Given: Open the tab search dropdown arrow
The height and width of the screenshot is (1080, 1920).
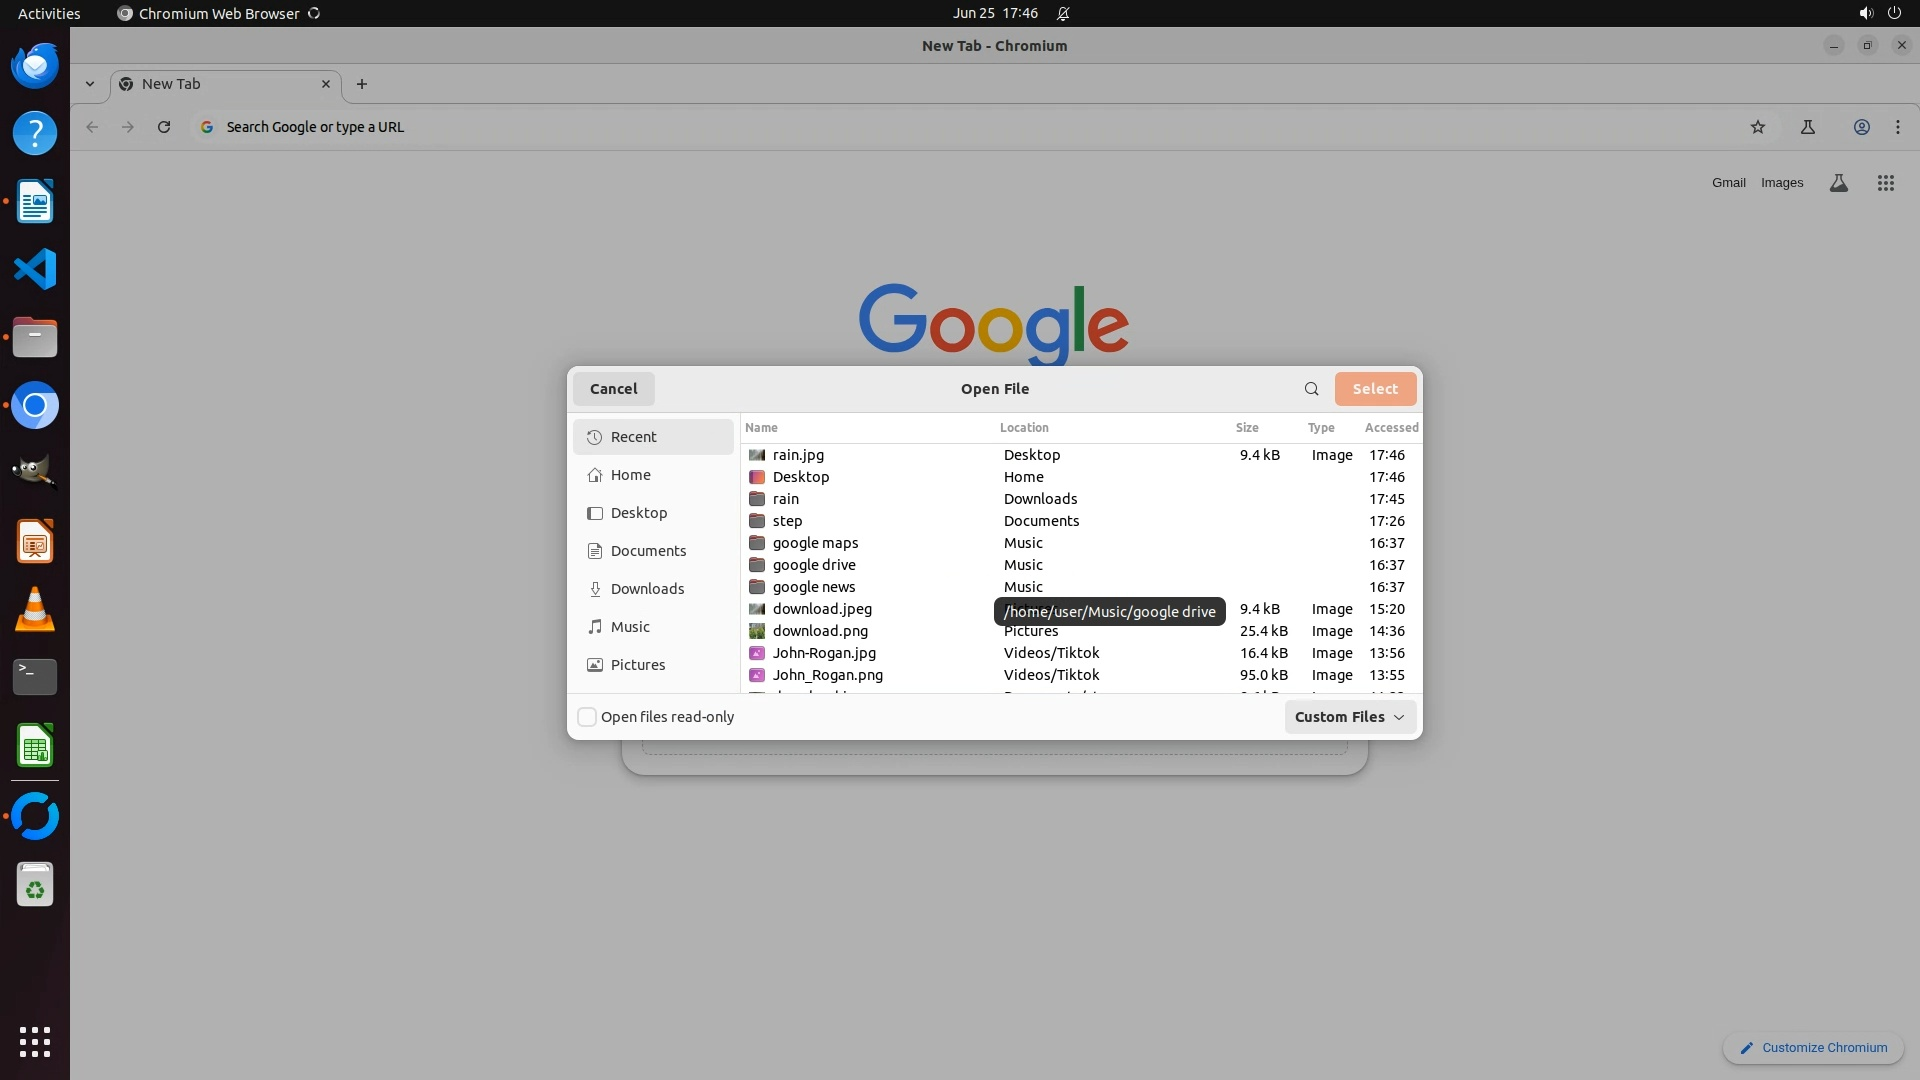Looking at the screenshot, I should 90,84.
